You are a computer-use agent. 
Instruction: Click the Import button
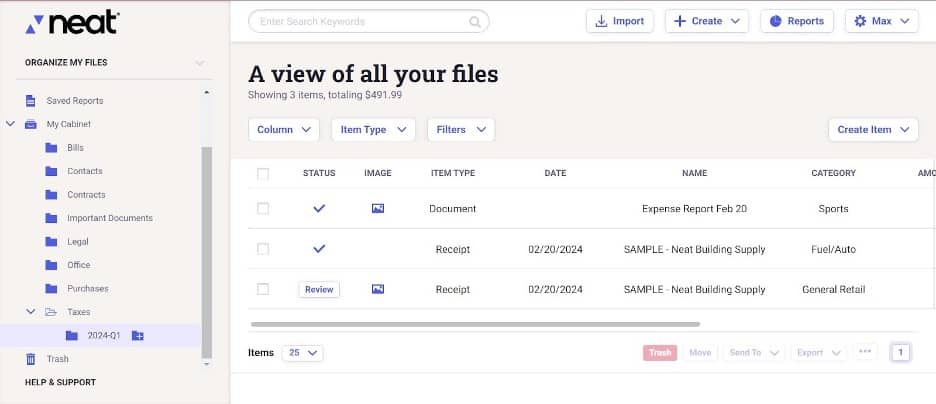619,21
